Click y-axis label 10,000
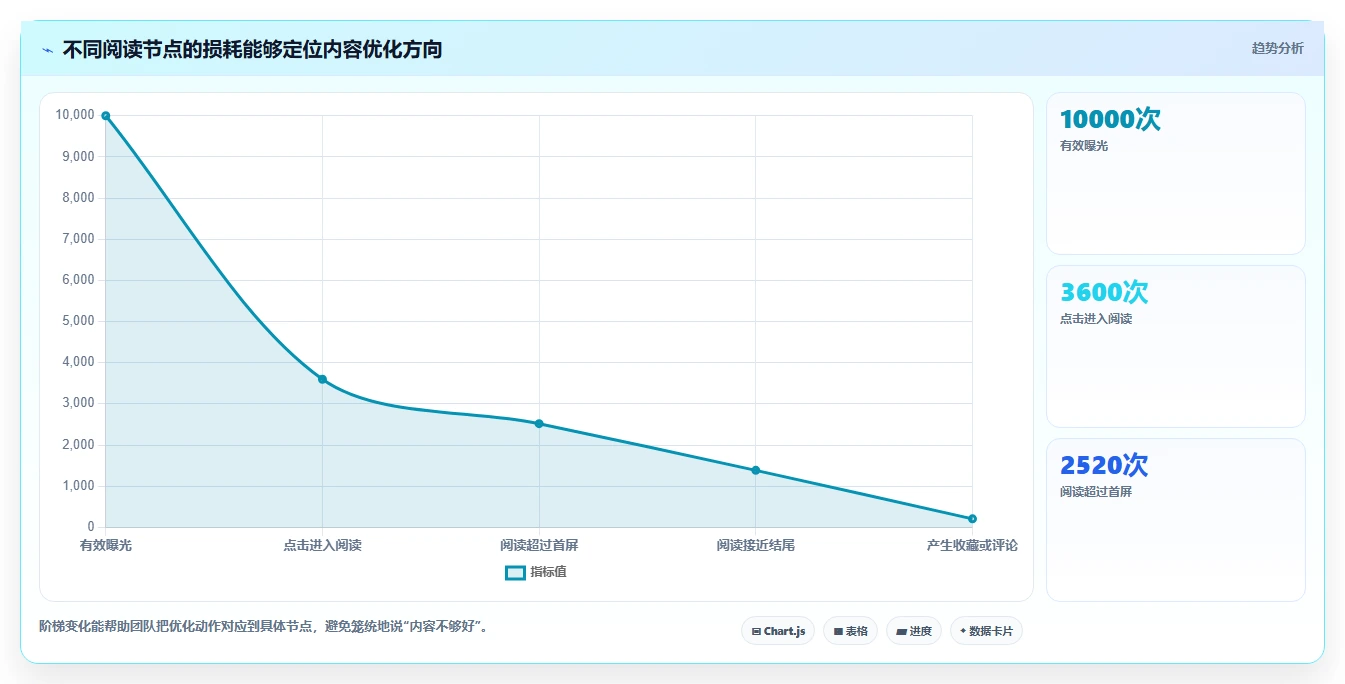 coord(75,115)
